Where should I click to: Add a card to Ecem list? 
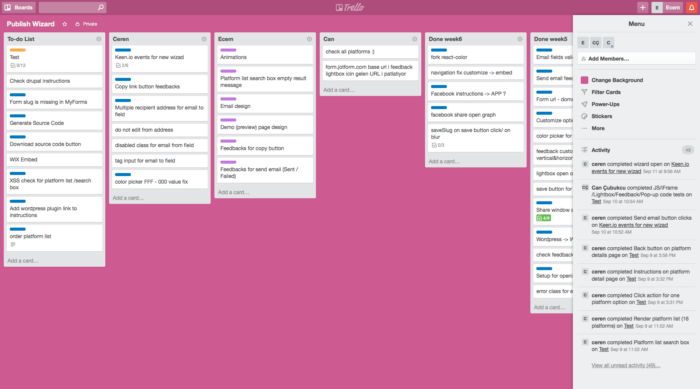tap(233, 192)
